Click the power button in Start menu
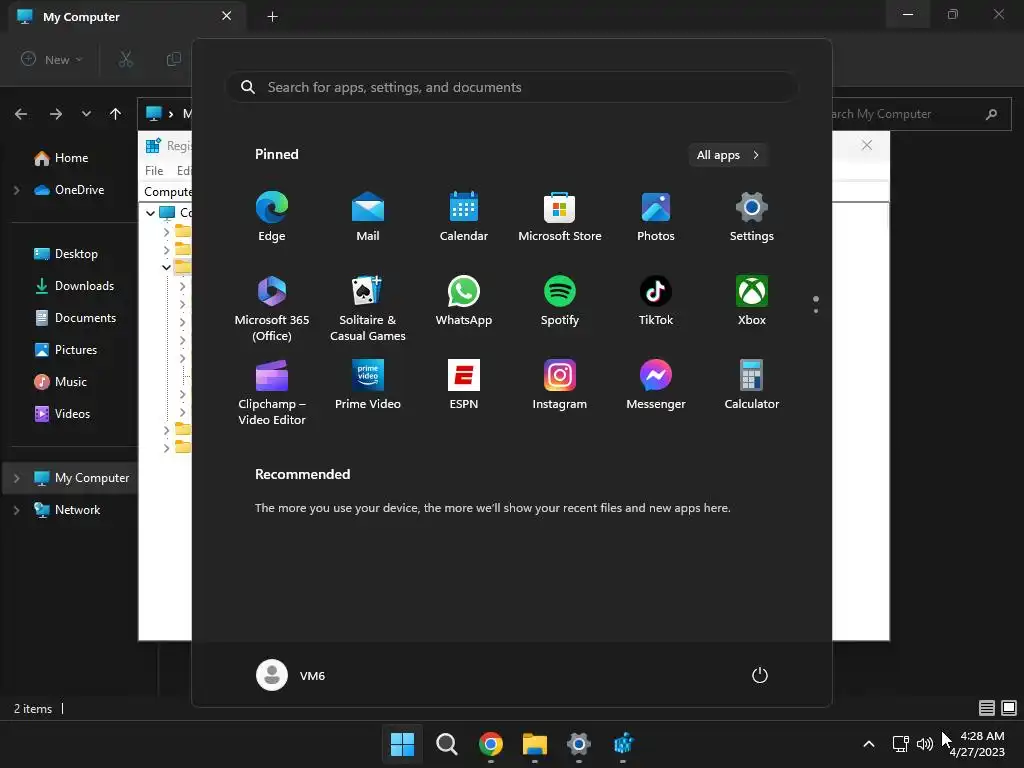Image resolution: width=1024 pixels, height=768 pixels. pyautogui.click(x=760, y=675)
